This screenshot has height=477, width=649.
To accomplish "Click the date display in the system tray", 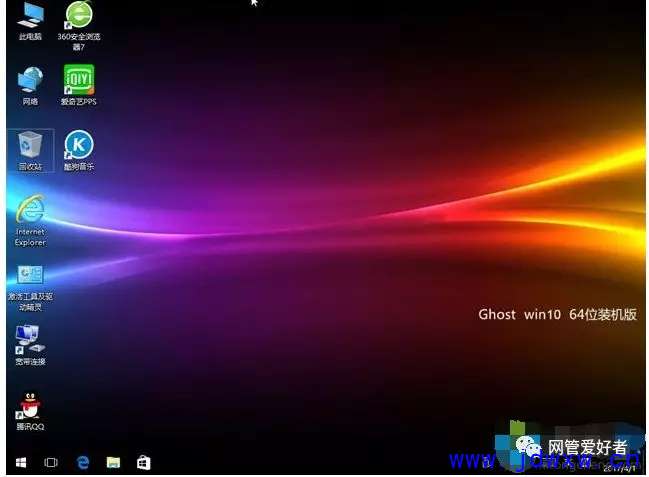I will coord(624,467).
